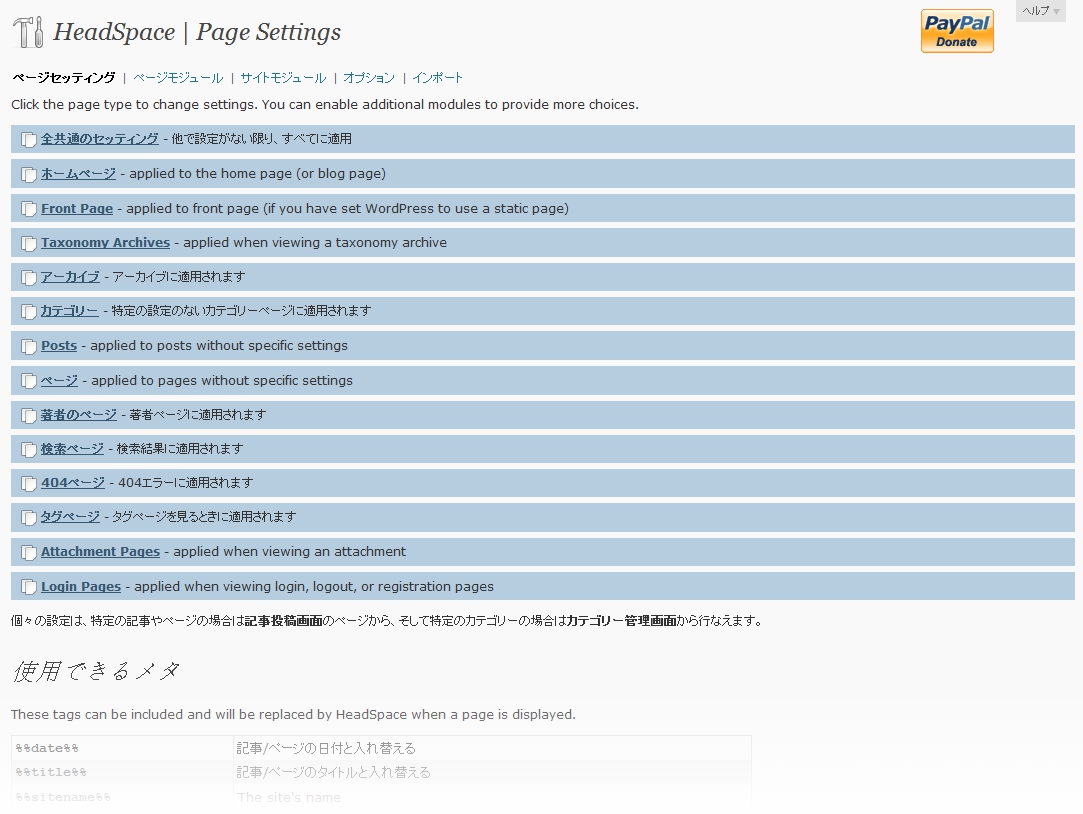Open アーカイブ settings link
1083x814 pixels.
tap(70, 276)
